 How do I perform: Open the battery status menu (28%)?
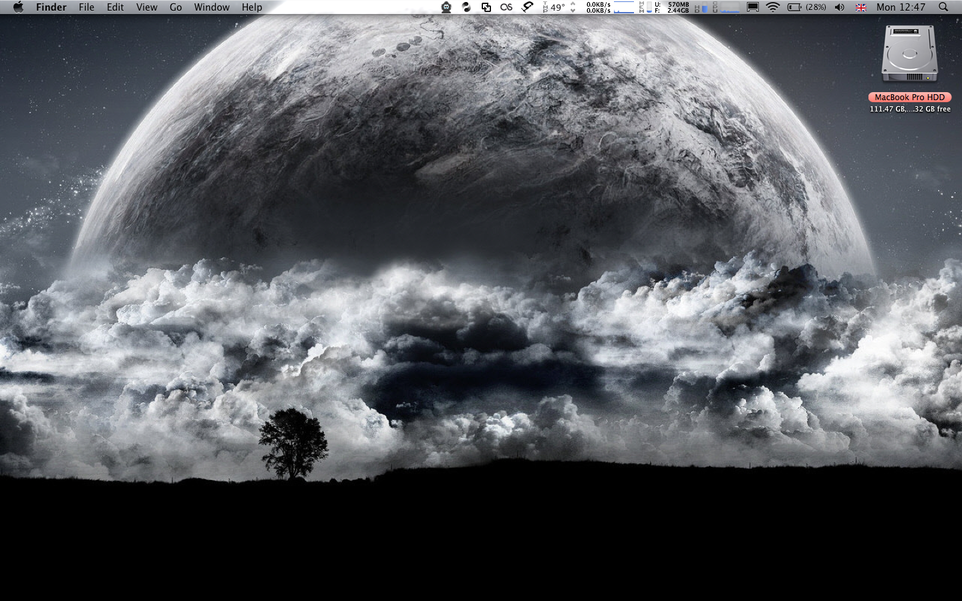point(807,7)
